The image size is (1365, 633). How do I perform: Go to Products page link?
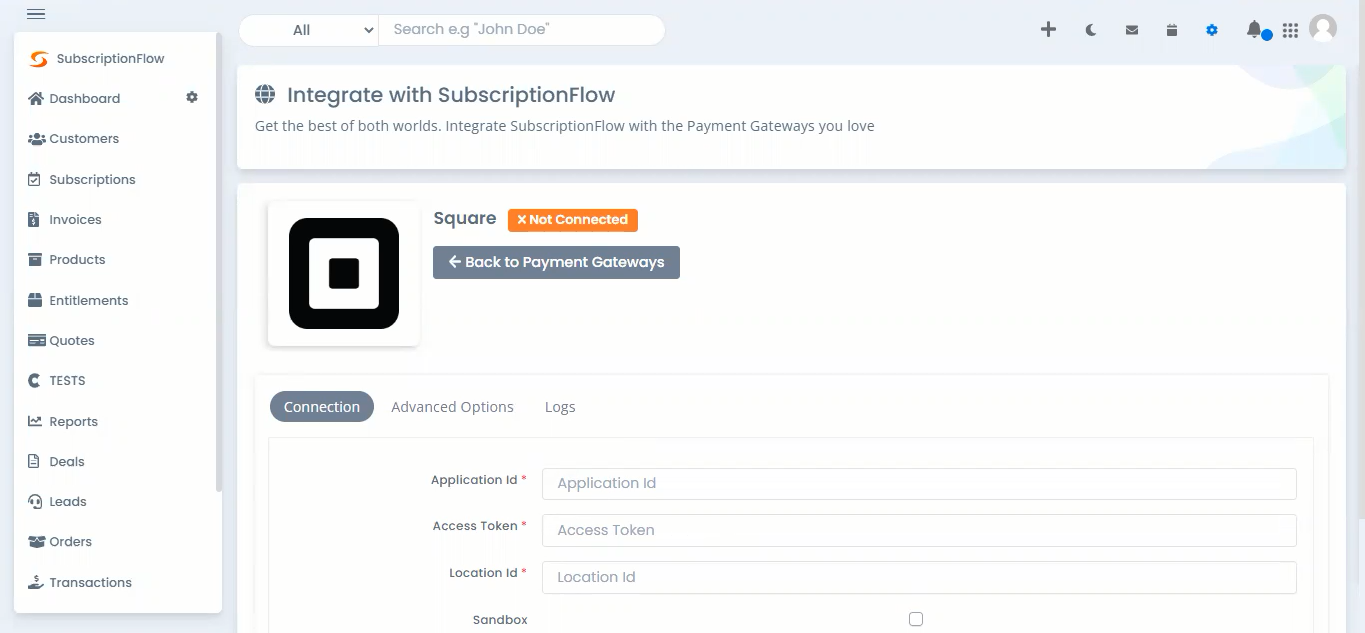[x=77, y=260]
